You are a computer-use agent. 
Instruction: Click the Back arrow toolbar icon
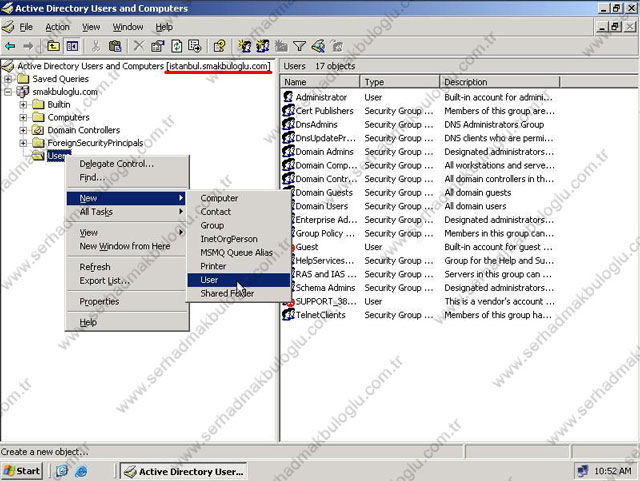[10, 46]
